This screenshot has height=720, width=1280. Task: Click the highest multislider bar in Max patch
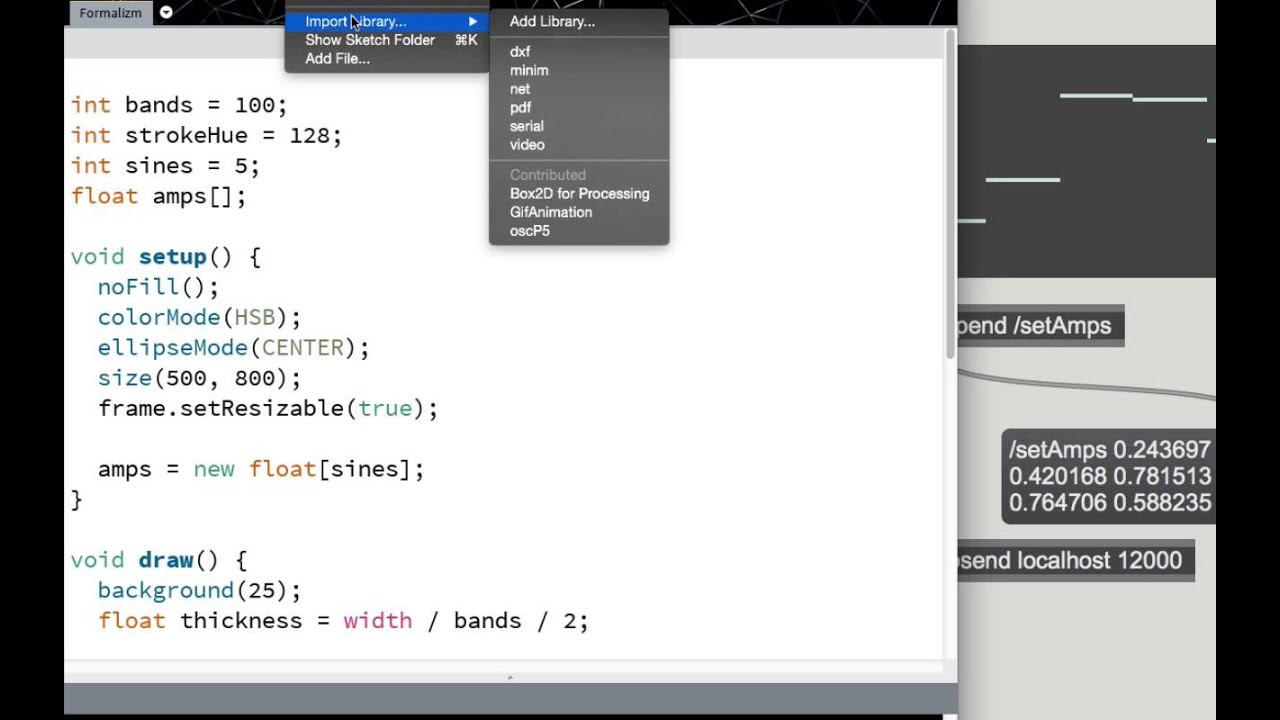point(1096,96)
